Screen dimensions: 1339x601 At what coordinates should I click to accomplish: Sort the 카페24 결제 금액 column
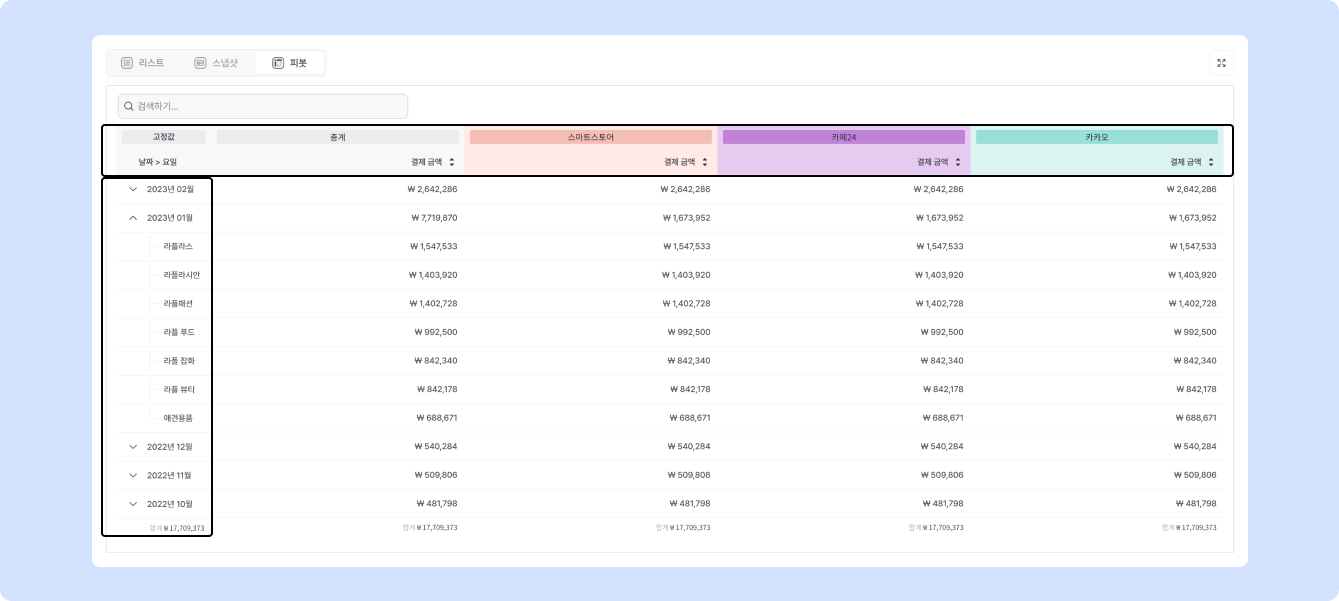pos(957,162)
